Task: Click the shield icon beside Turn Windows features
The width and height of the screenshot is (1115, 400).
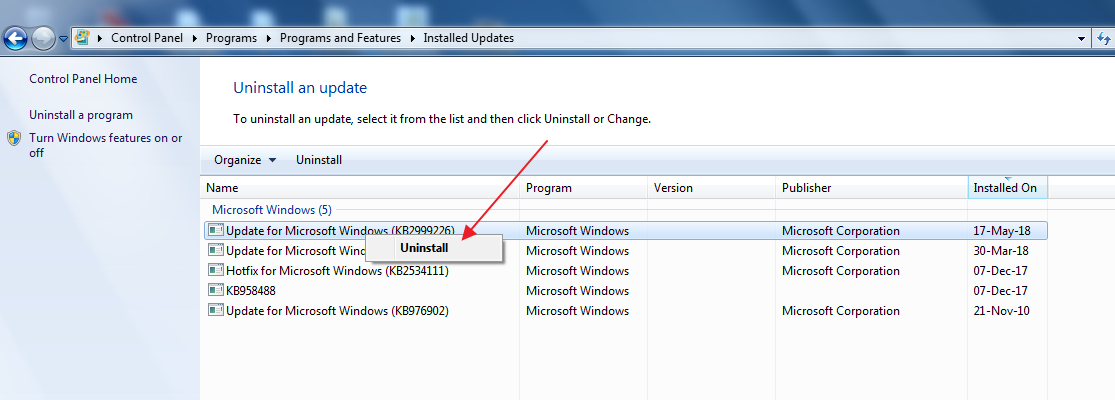Action: pyautogui.click(x=14, y=139)
